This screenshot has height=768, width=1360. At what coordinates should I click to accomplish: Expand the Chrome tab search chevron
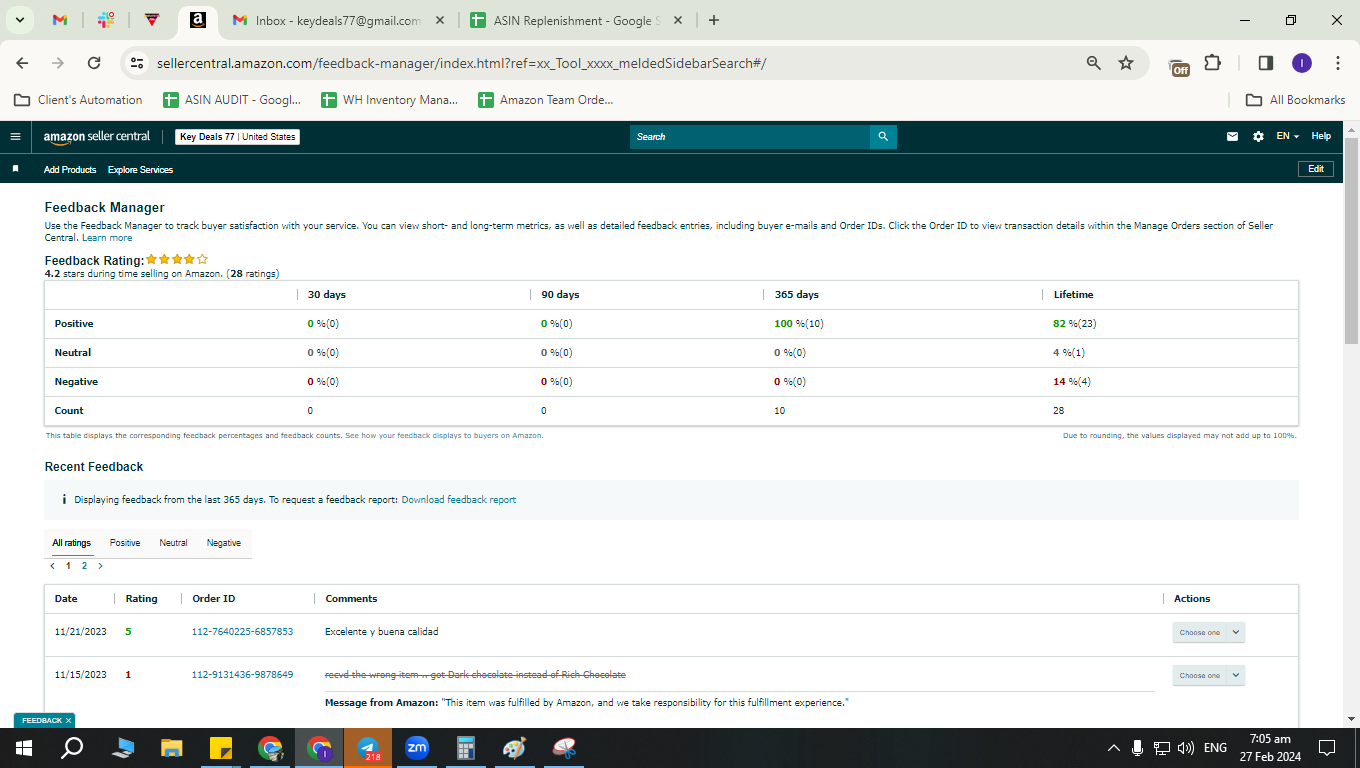click(x=20, y=20)
